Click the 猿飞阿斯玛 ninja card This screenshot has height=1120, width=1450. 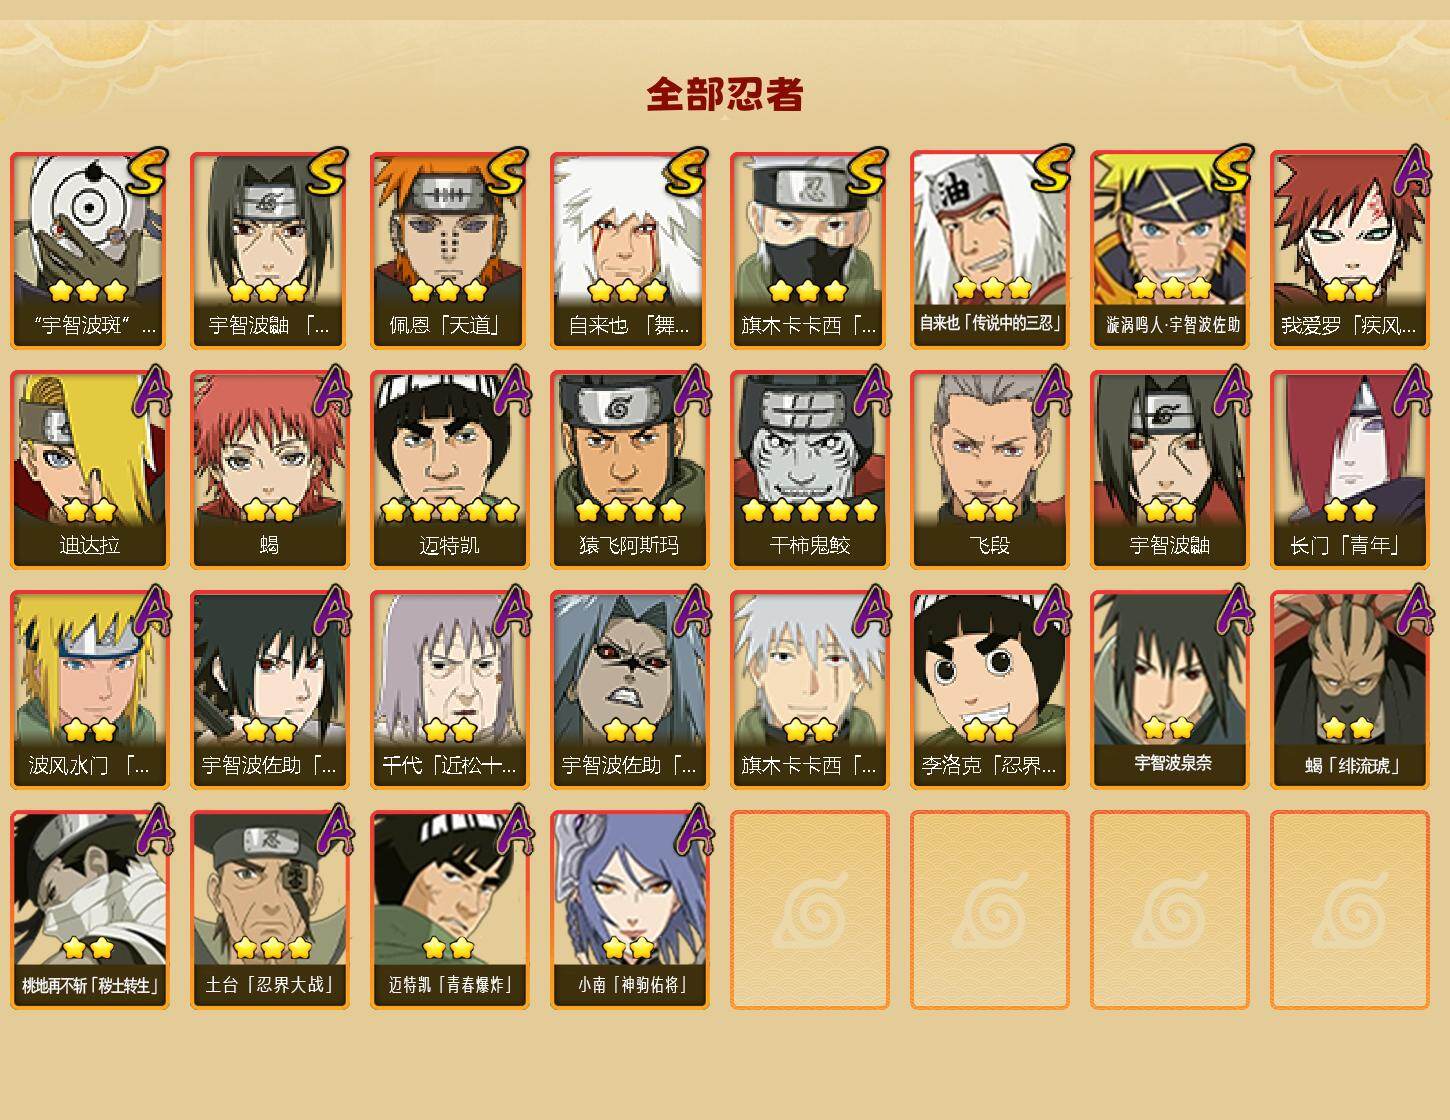[630, 470]
